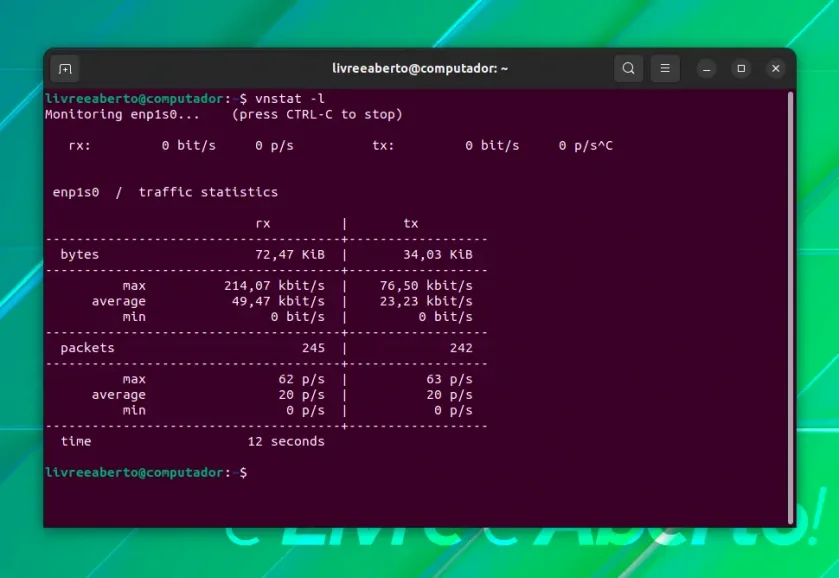This screenshot has width=840, height=578.
Task: Click the rx bytes value 72,47 KiB
Action: 290,254
